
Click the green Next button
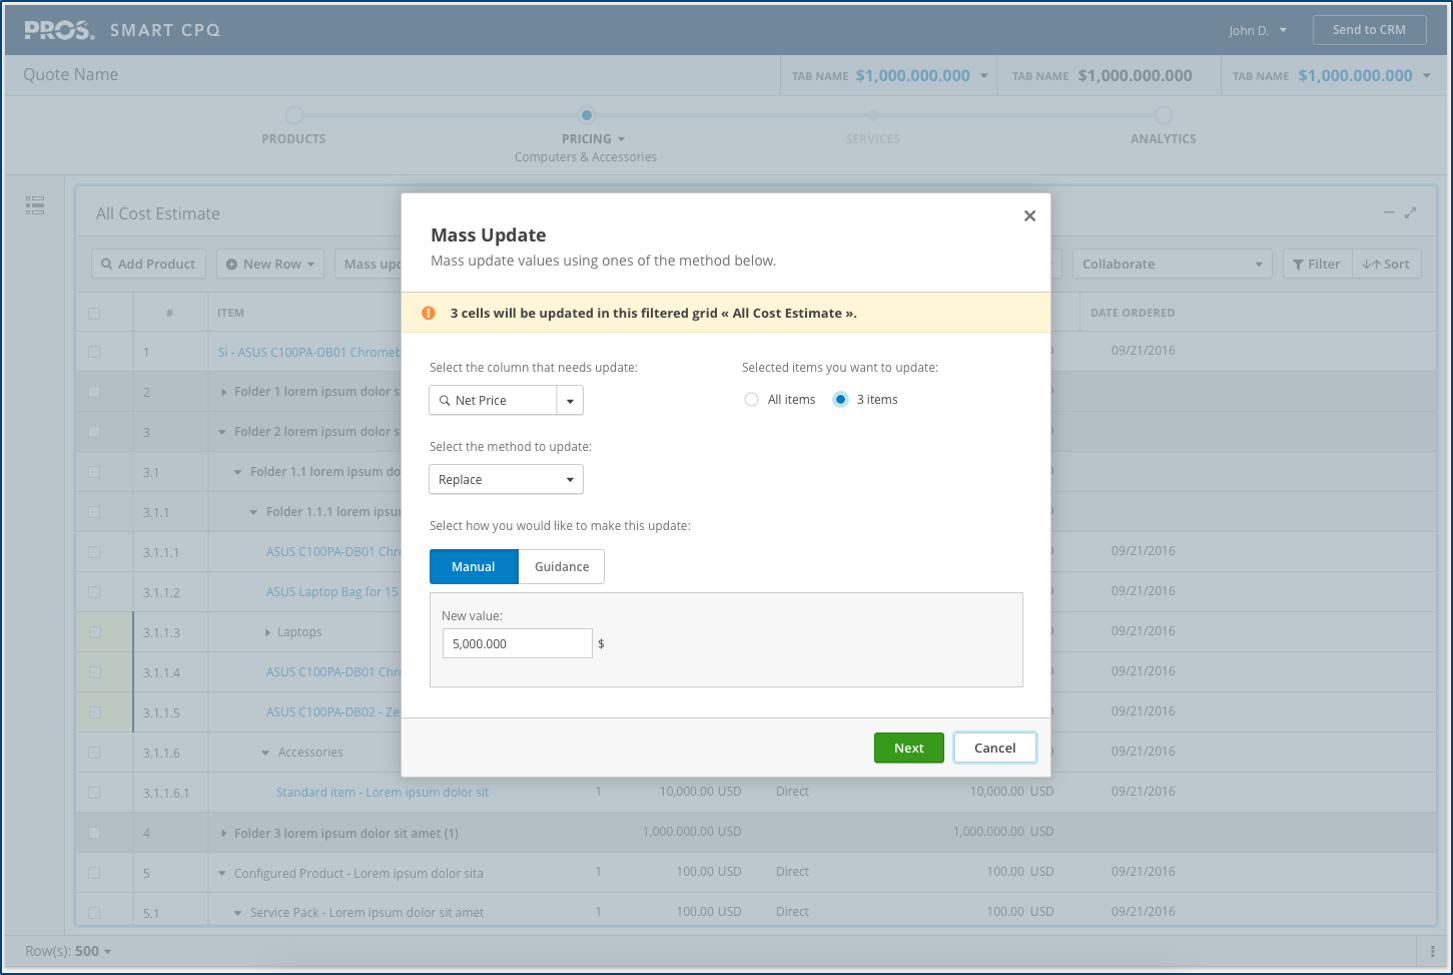(x=908, y=748)
